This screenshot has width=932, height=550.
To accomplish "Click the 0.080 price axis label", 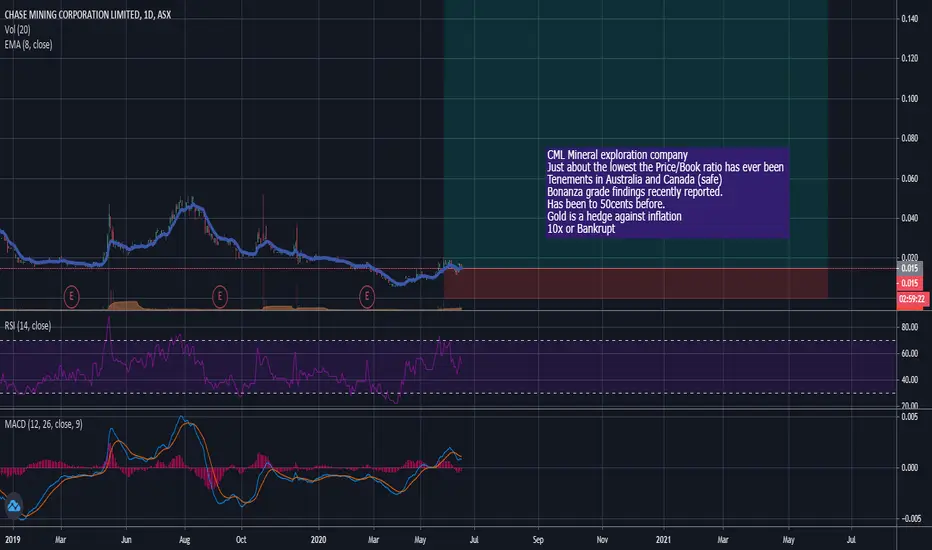I will coord(909,138).
